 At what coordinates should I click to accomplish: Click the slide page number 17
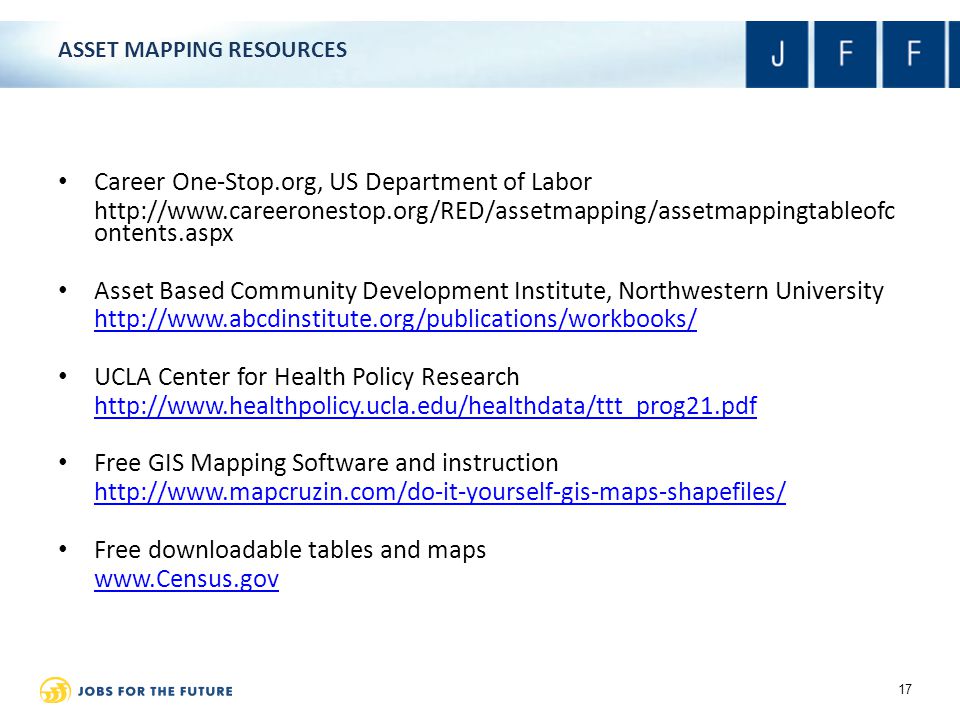[905, 689]
